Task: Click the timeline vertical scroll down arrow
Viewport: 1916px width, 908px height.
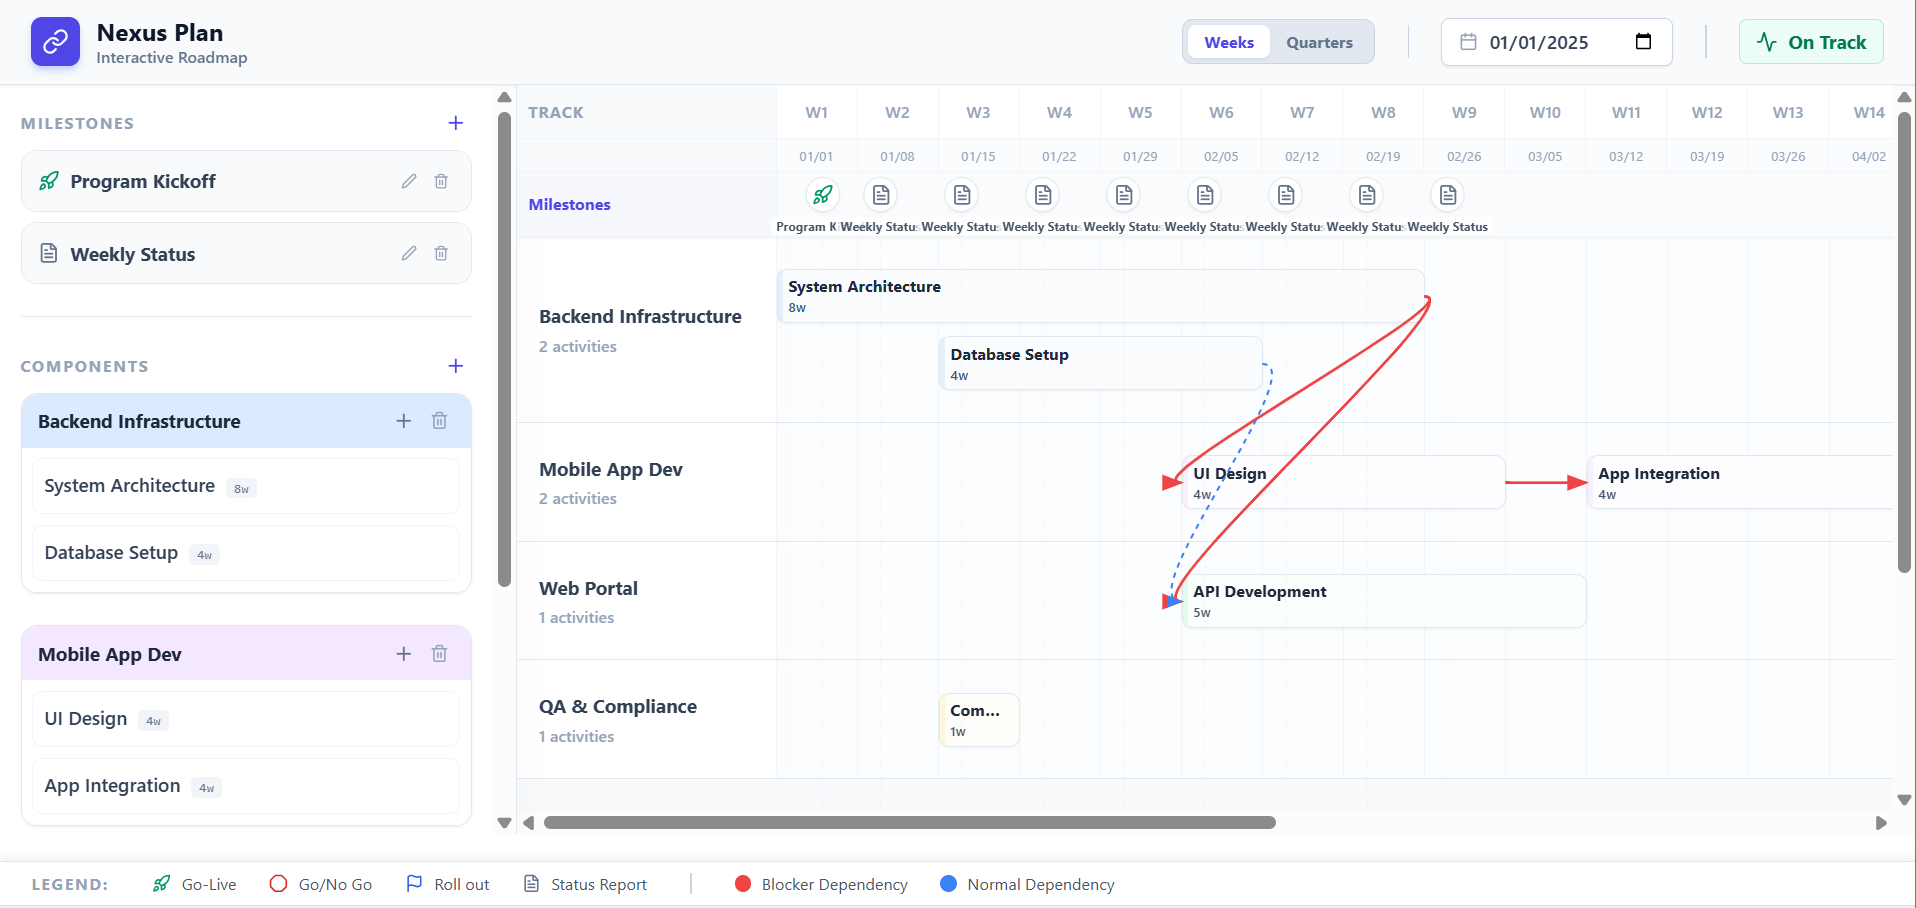Action: pos(1904,800)
